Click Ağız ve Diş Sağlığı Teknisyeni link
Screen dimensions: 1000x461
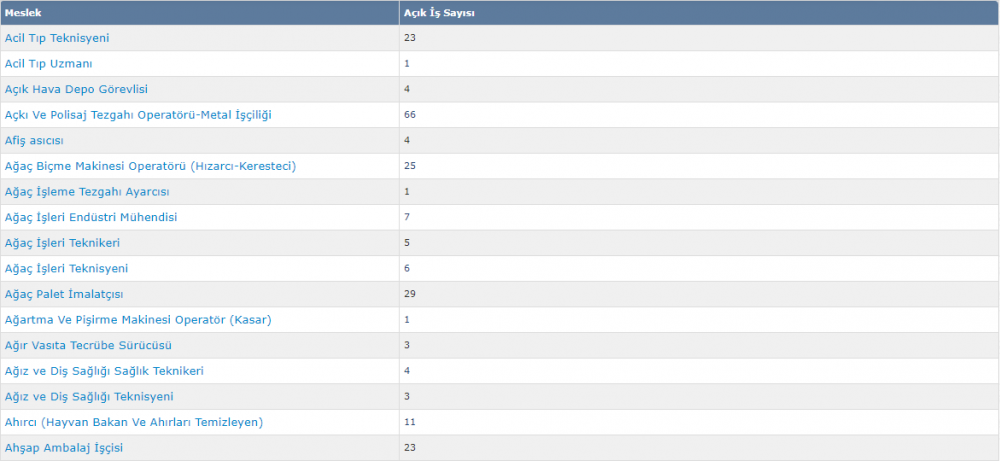pos(89,396)
